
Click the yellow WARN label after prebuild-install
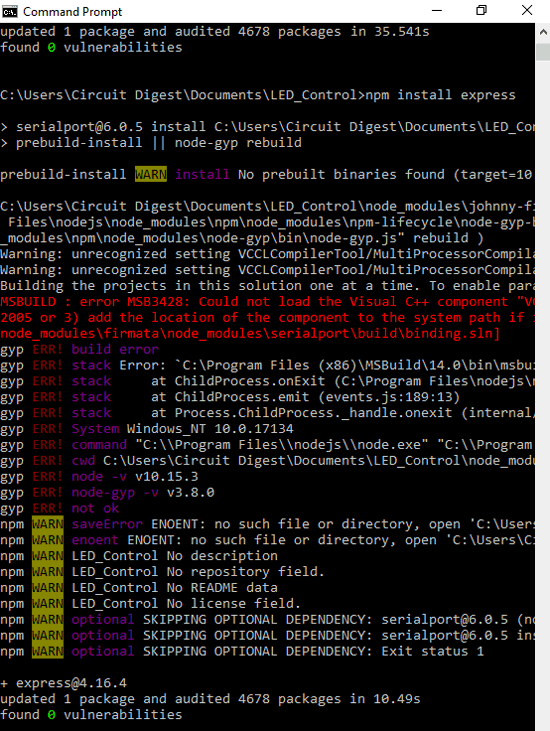(x=151, y=174)
